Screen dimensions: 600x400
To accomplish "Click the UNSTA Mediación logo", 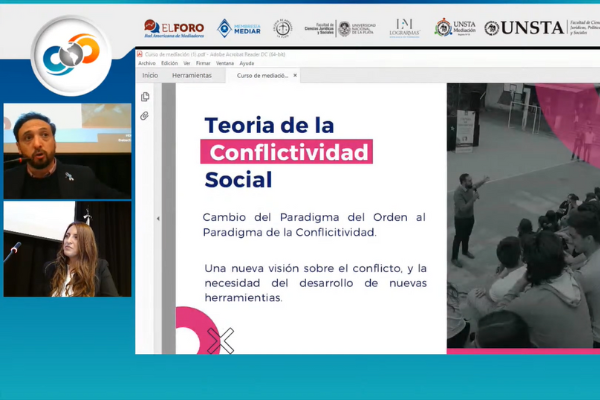I will click(x=455, y=28).
